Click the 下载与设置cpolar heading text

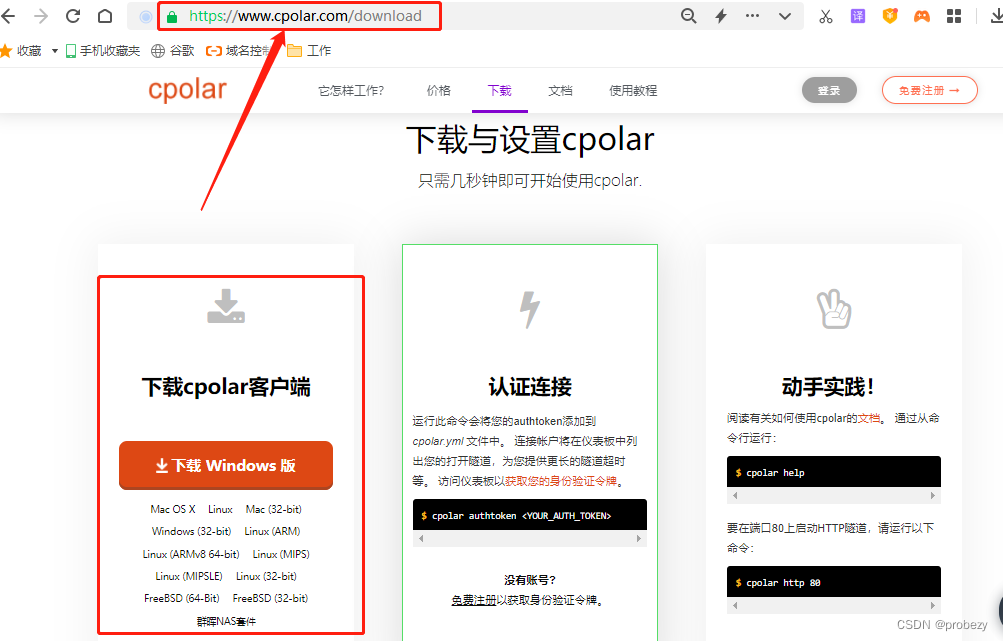(x=530, y=139)
